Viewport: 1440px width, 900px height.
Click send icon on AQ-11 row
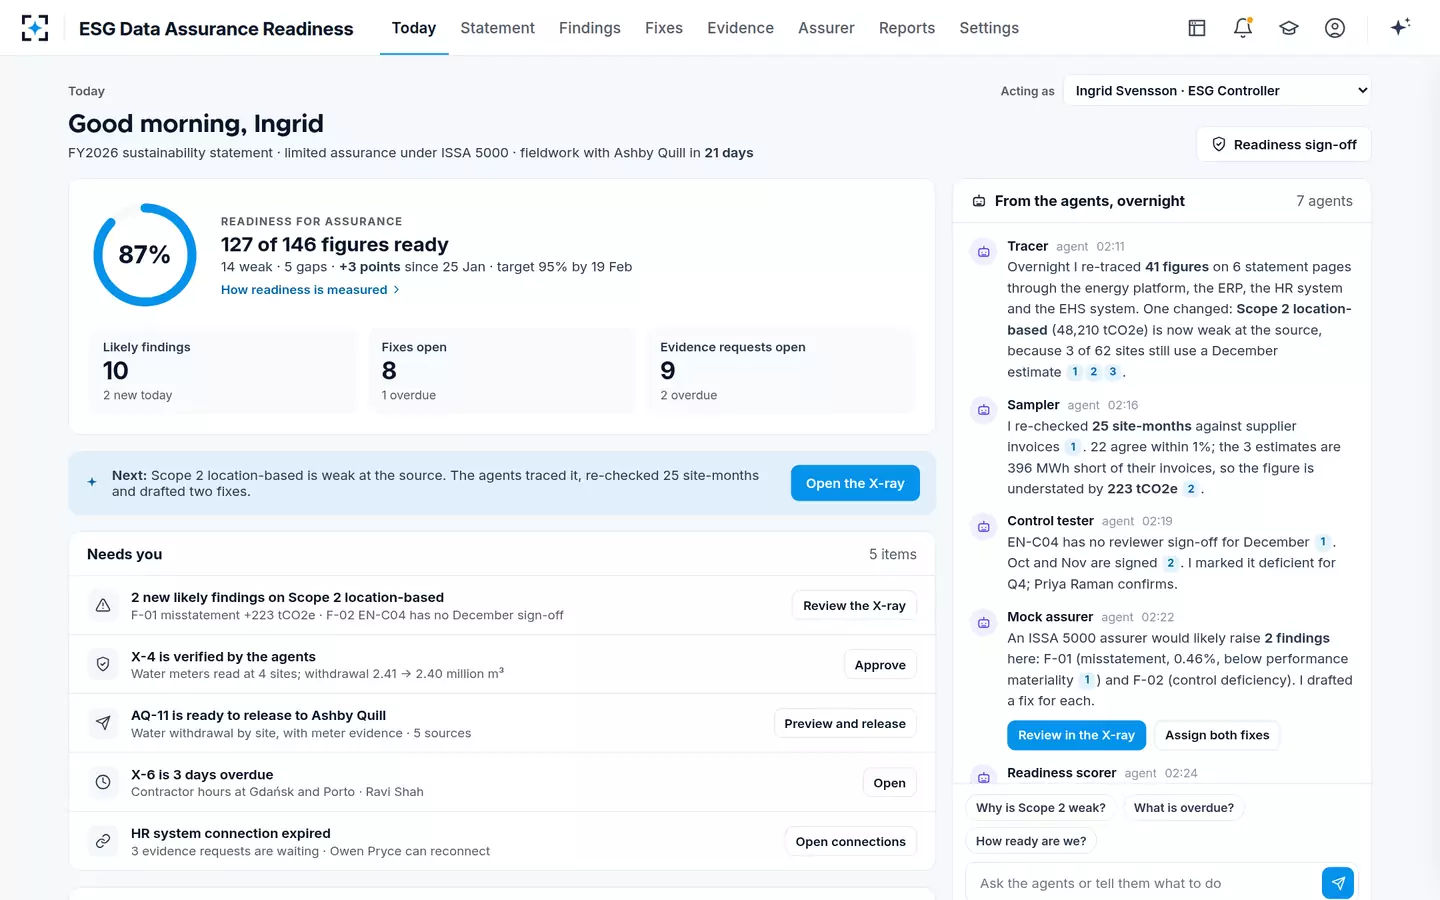pos(103,723)
